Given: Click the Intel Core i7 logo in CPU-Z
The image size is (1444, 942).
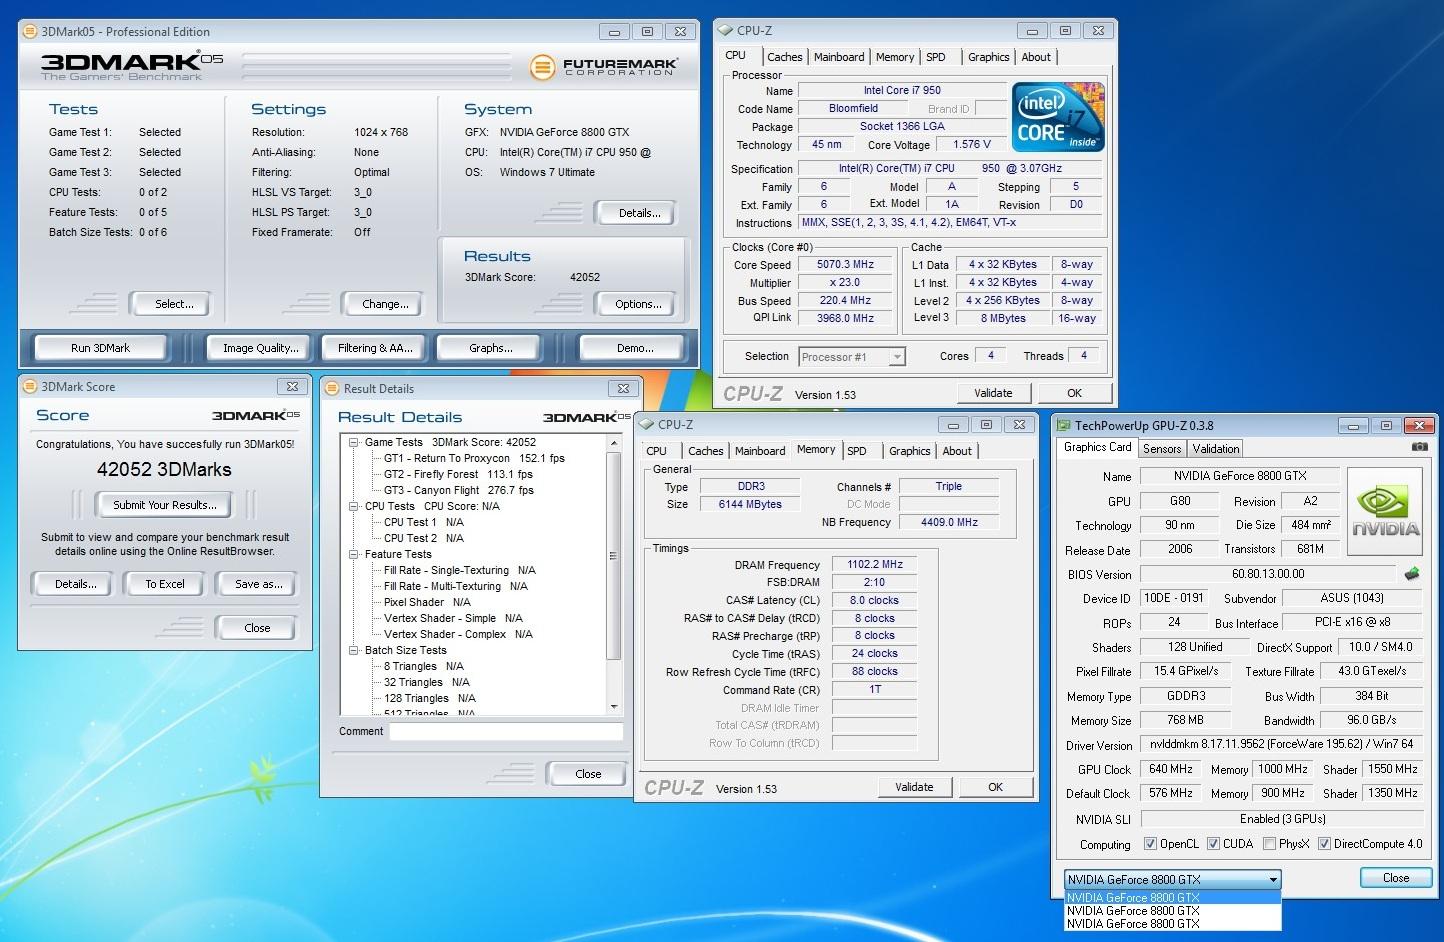Looking at the screenshot, I should [x=1058, y=117].
